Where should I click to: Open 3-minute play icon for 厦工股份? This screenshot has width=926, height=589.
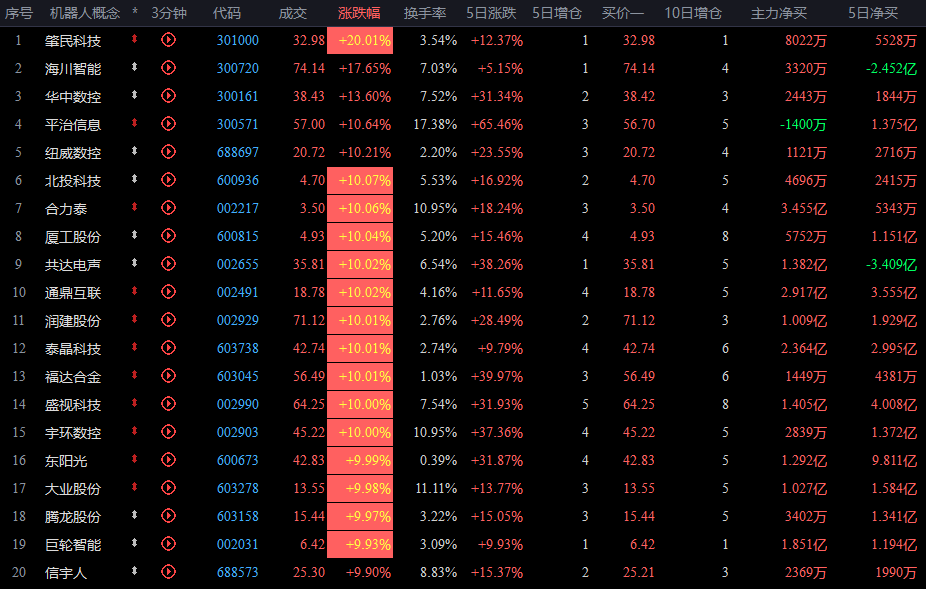click(x=168, y=236)
